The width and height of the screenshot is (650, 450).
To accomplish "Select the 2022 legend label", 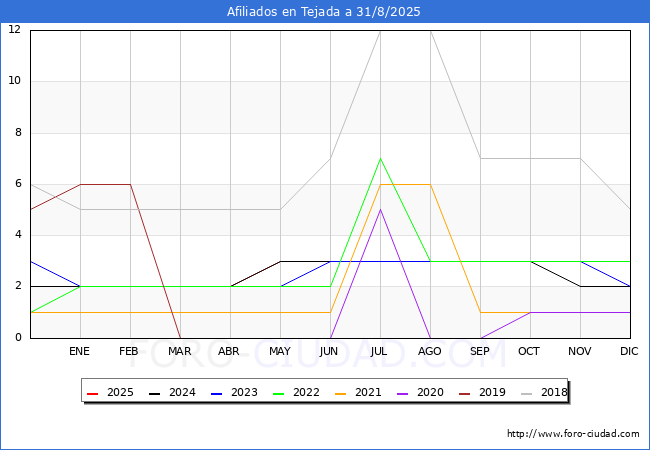I will tap(306, 392).
